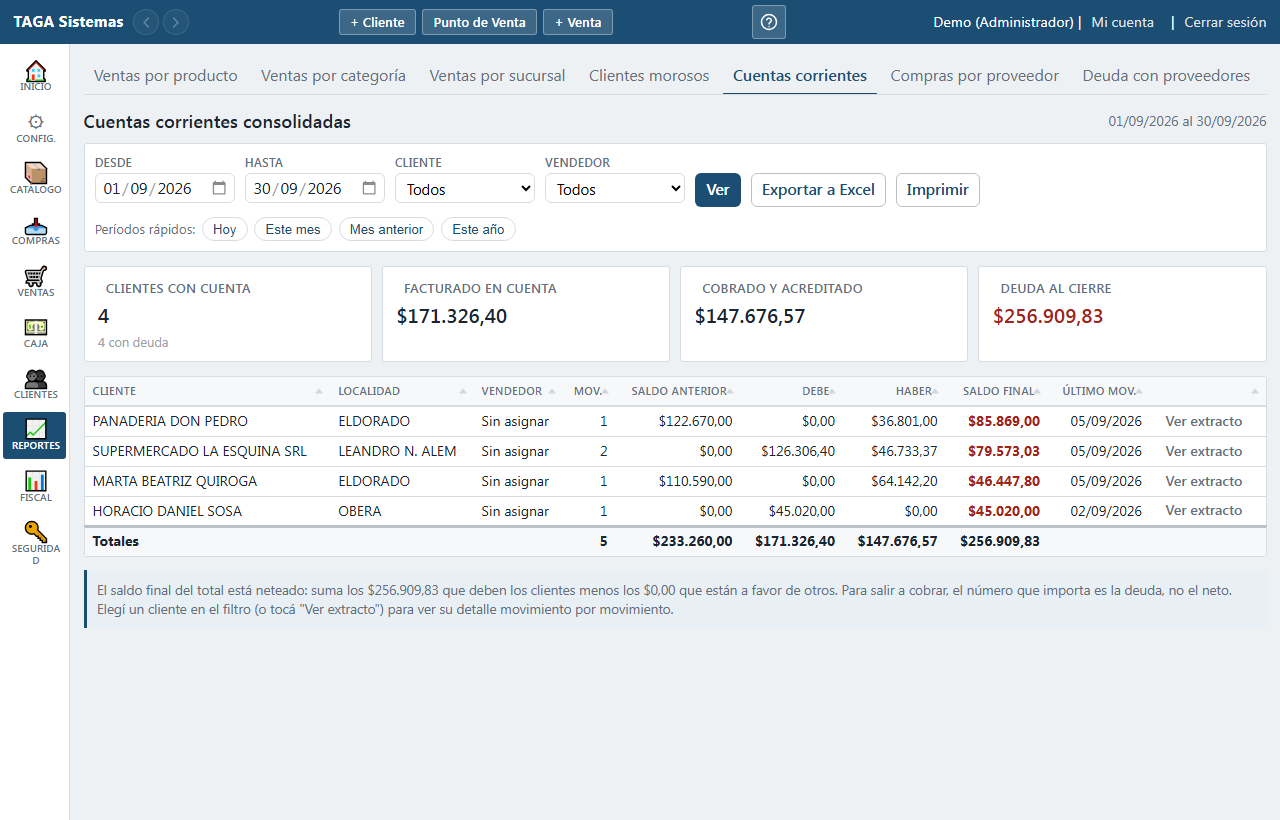Viewport: 1280px width, 820px height.
Task: Open the Clientes sidebar icon
Action: (35, 384)
